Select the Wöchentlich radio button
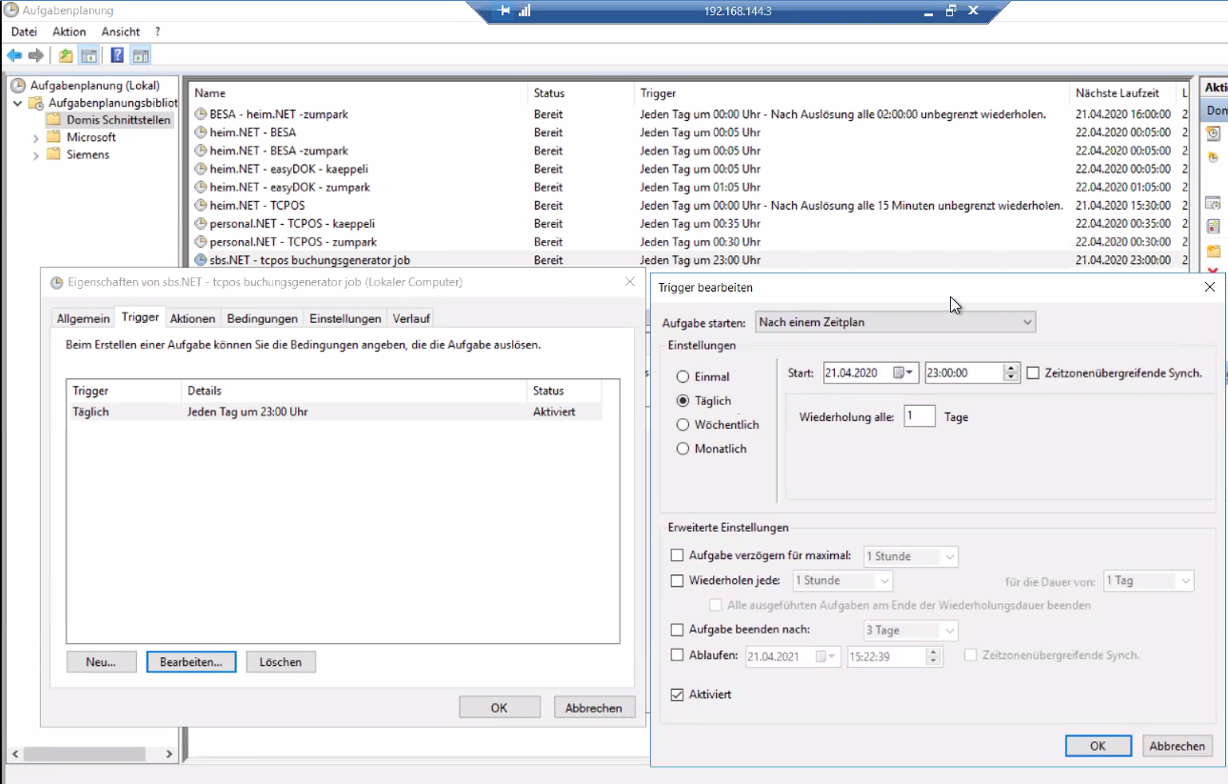1228x784 pixels. [x=683, y=425]
